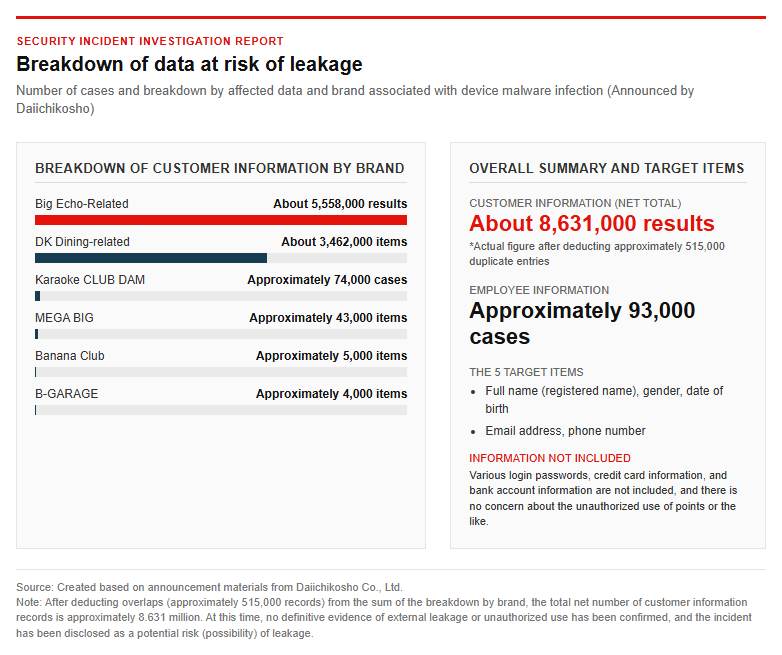Click the value 'Approximately 4,000 items'
The width and height of the screenshot is (782, 655).
[332, 394]
